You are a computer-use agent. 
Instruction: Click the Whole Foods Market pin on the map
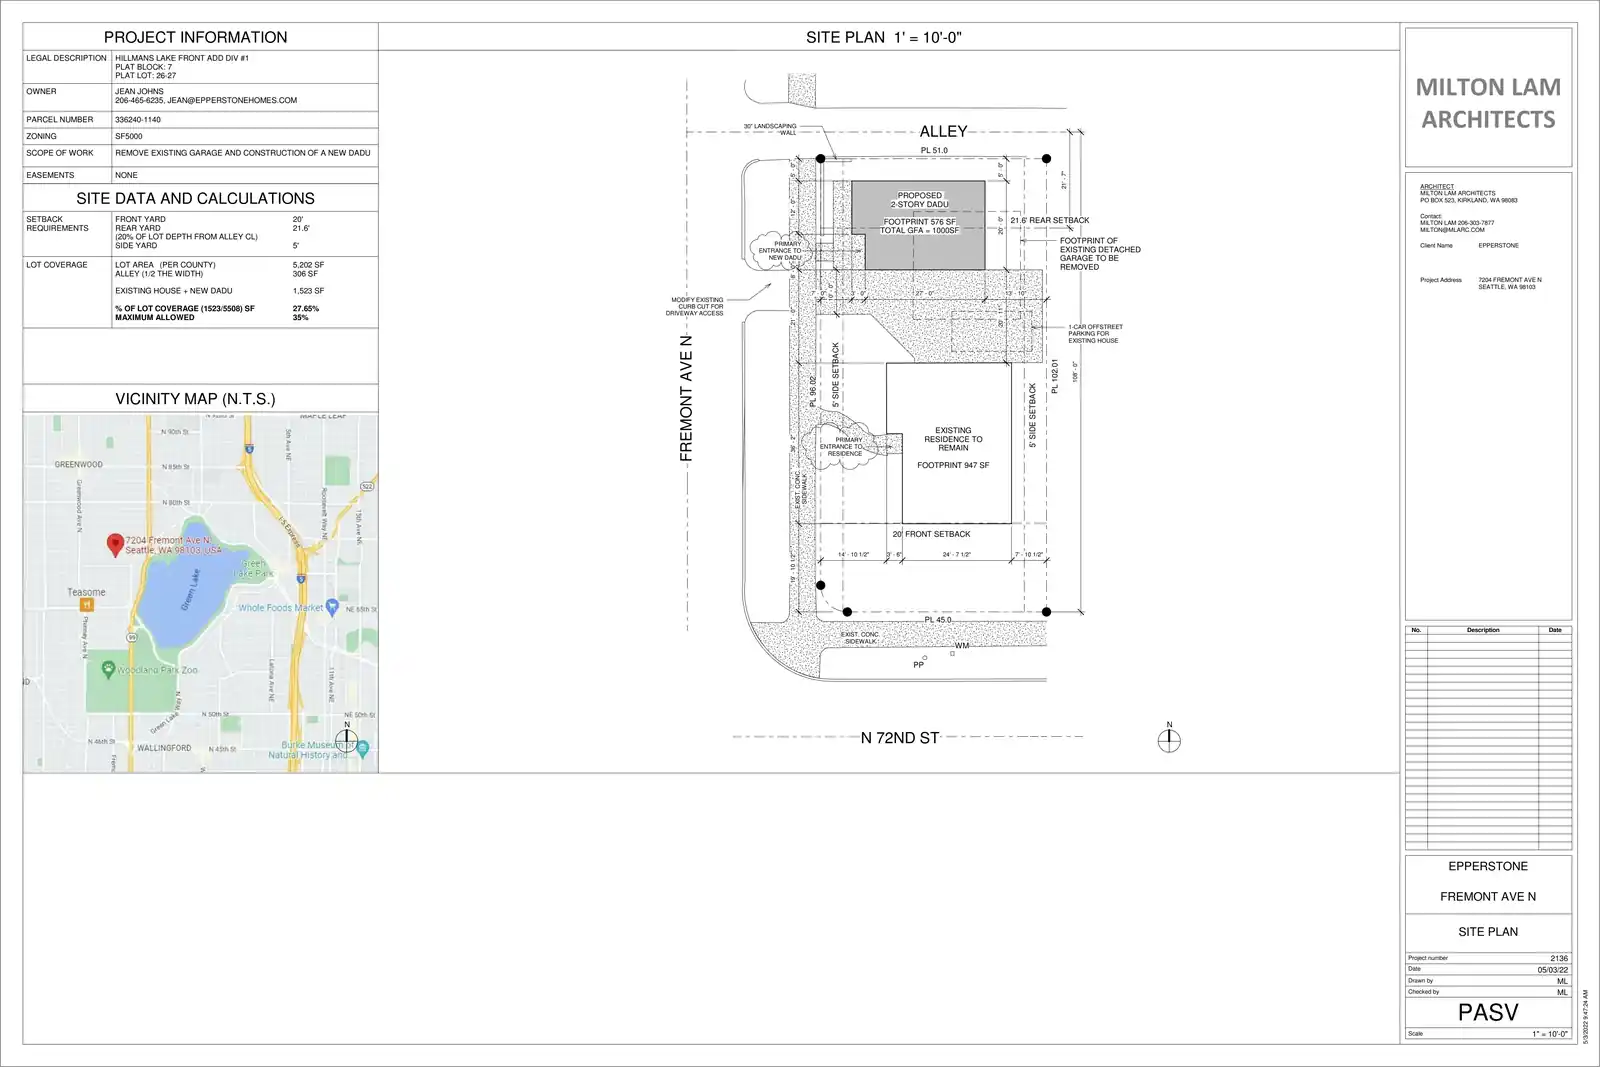(332, 608)
